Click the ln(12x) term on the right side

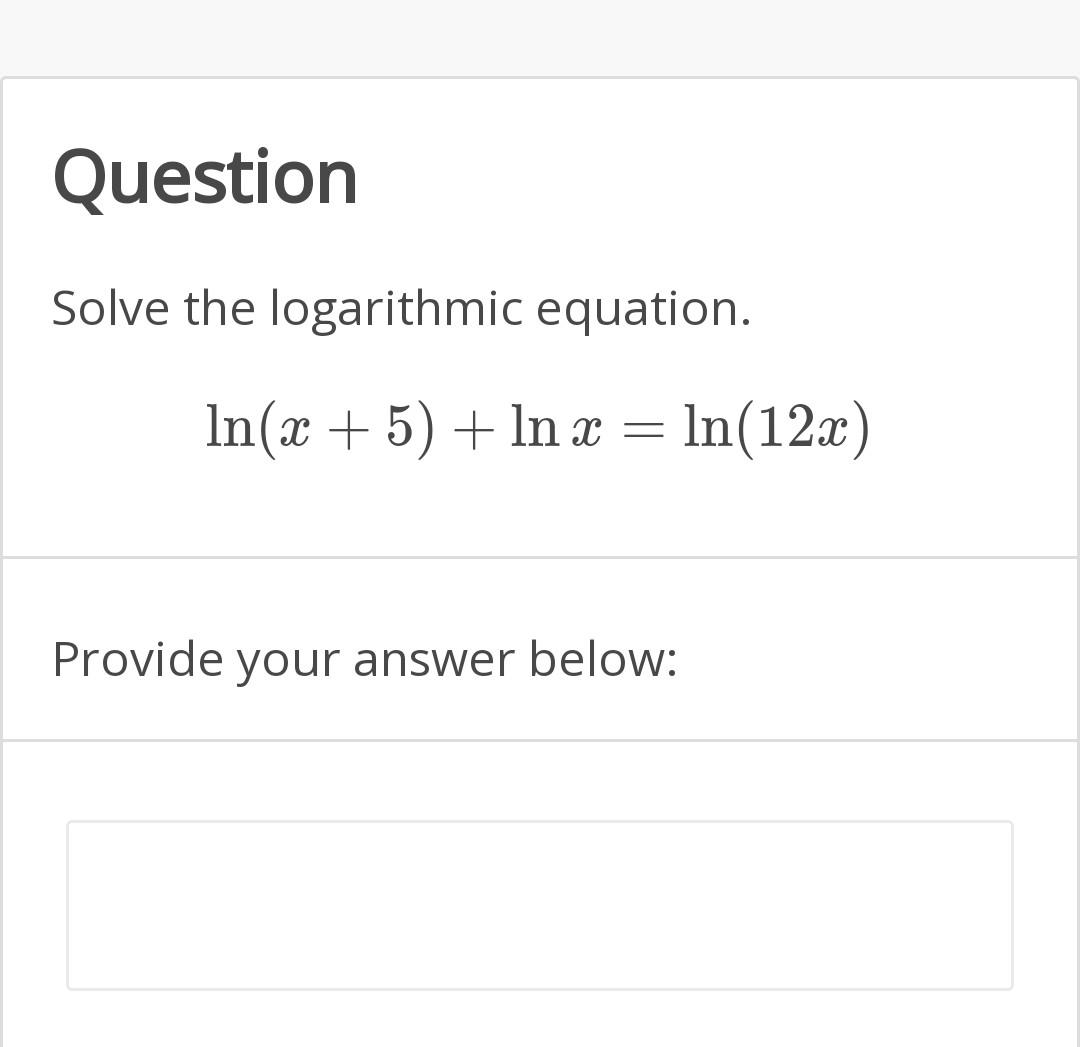pos(775,427)
